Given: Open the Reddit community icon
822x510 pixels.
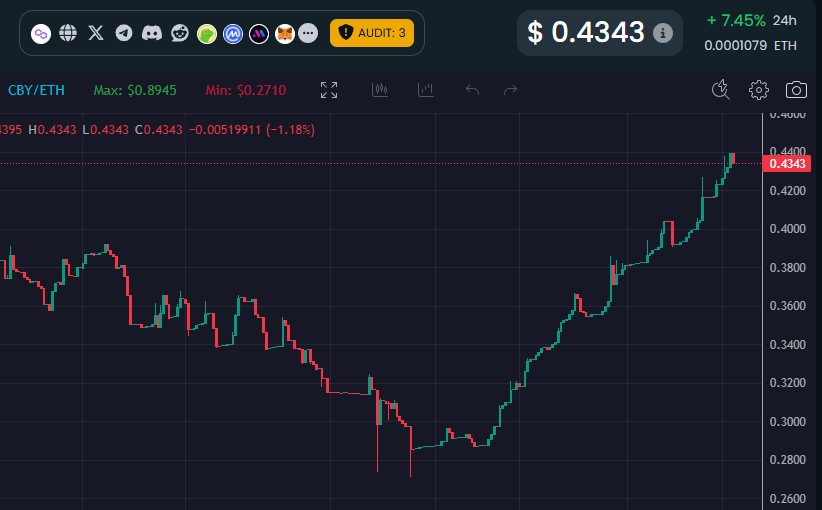Looking at the screenshot, I should click(x=180, y=33).
